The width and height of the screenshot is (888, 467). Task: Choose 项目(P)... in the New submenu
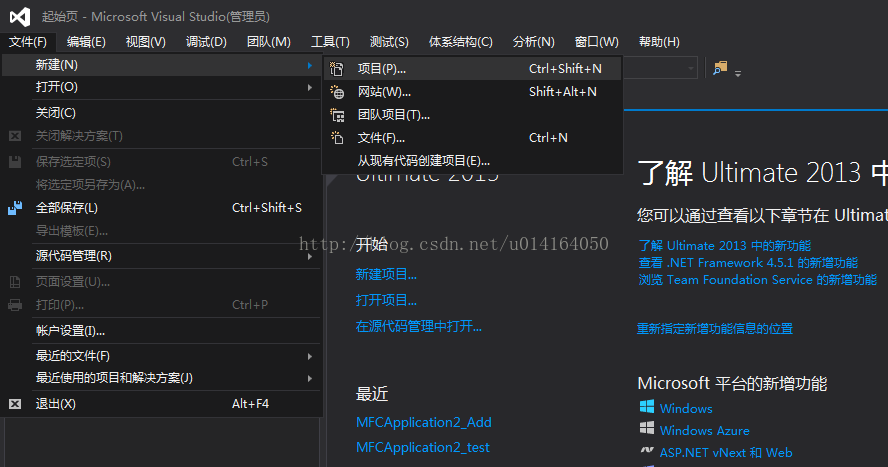point(473,68)
